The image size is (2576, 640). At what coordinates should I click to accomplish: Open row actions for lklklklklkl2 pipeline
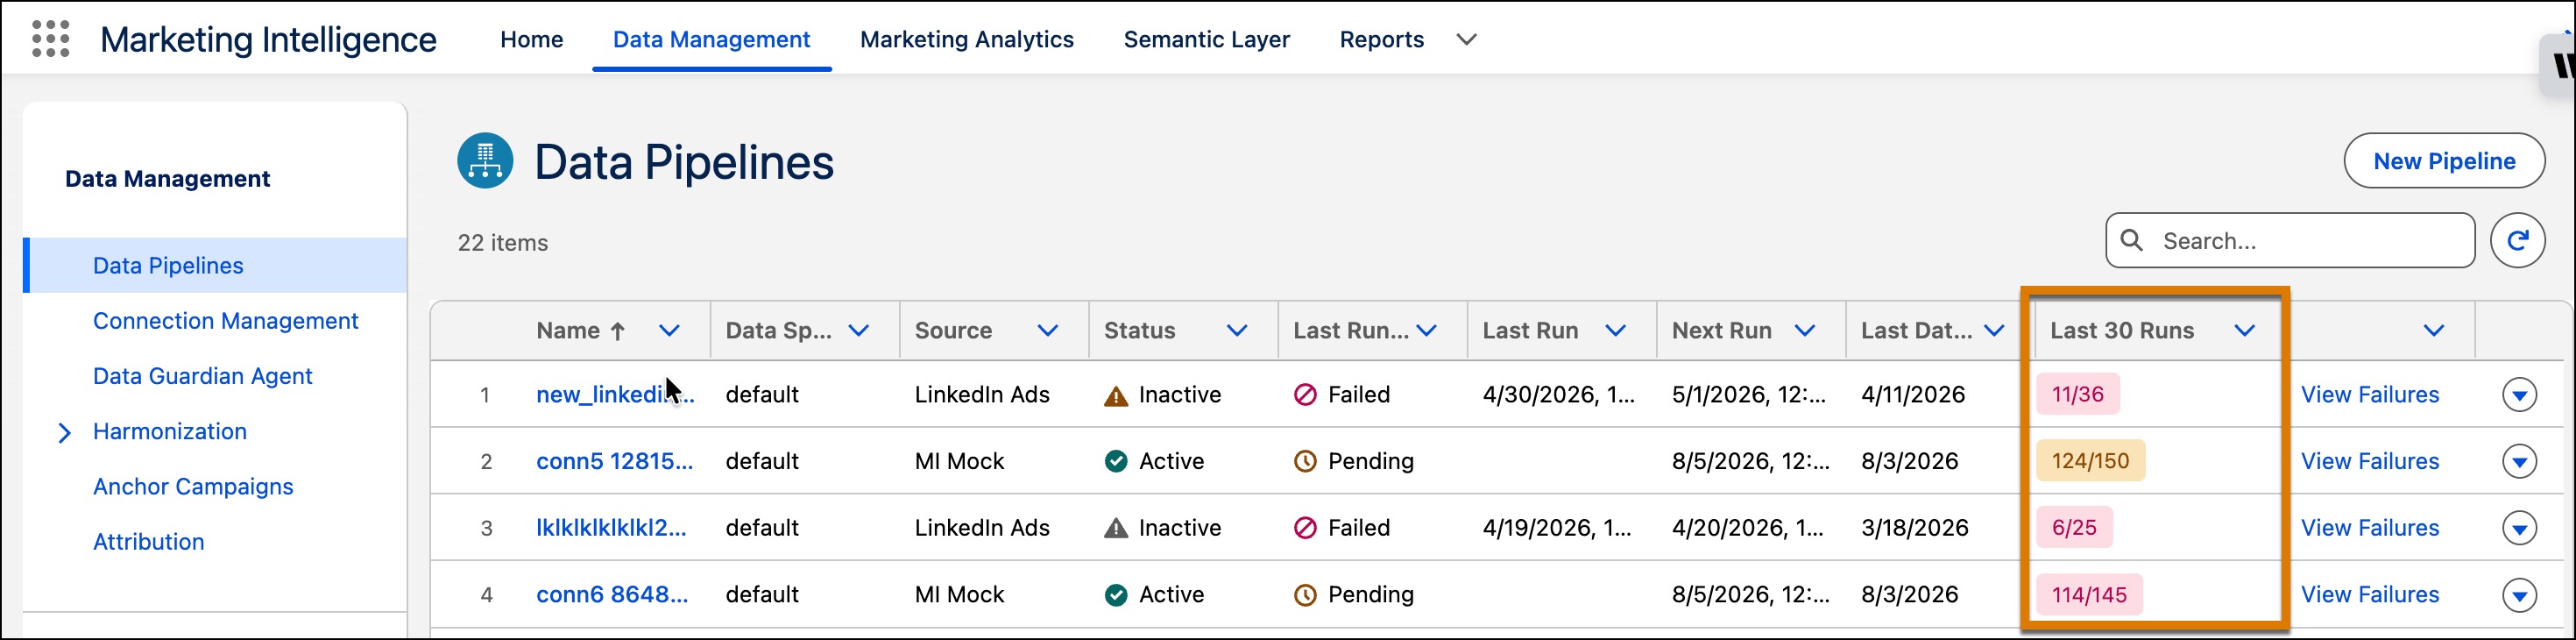point(2519,528)
